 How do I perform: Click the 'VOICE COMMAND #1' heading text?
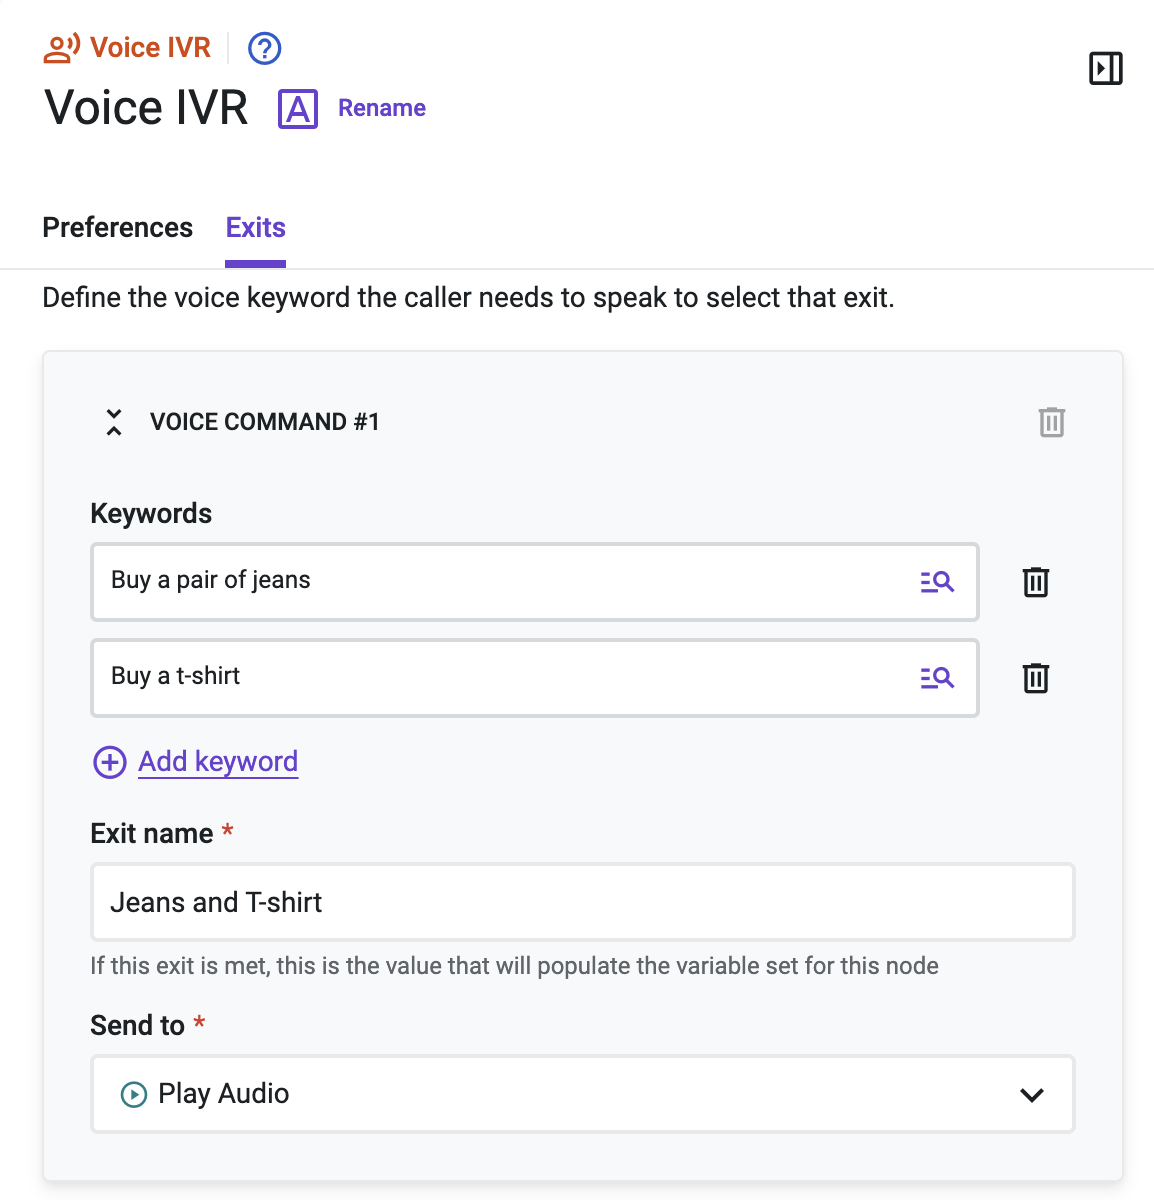pyautogui.click(x=265, y=422)
